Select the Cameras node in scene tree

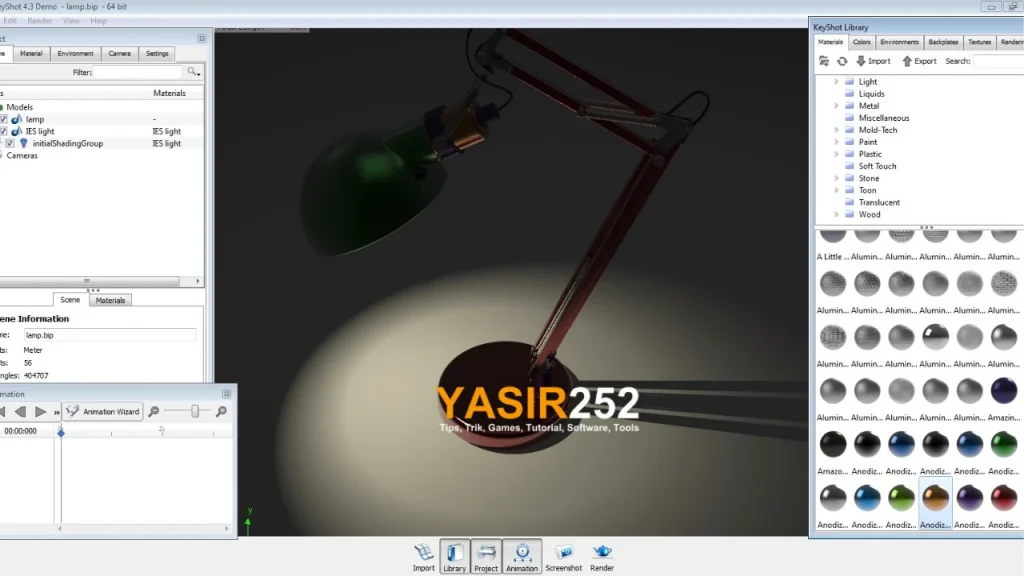(22, 155)
